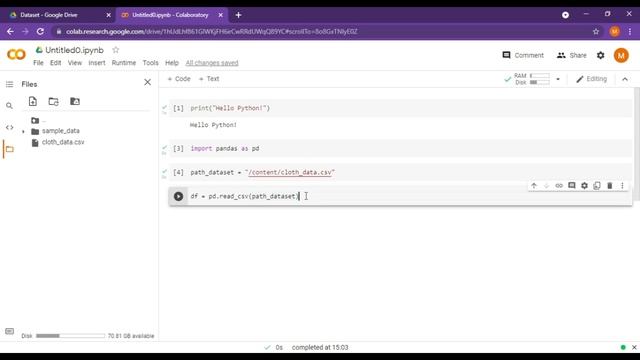
Task: Click the 'completed at 15:03' status text
Action: pyautogui.click(x=320, y=347)
